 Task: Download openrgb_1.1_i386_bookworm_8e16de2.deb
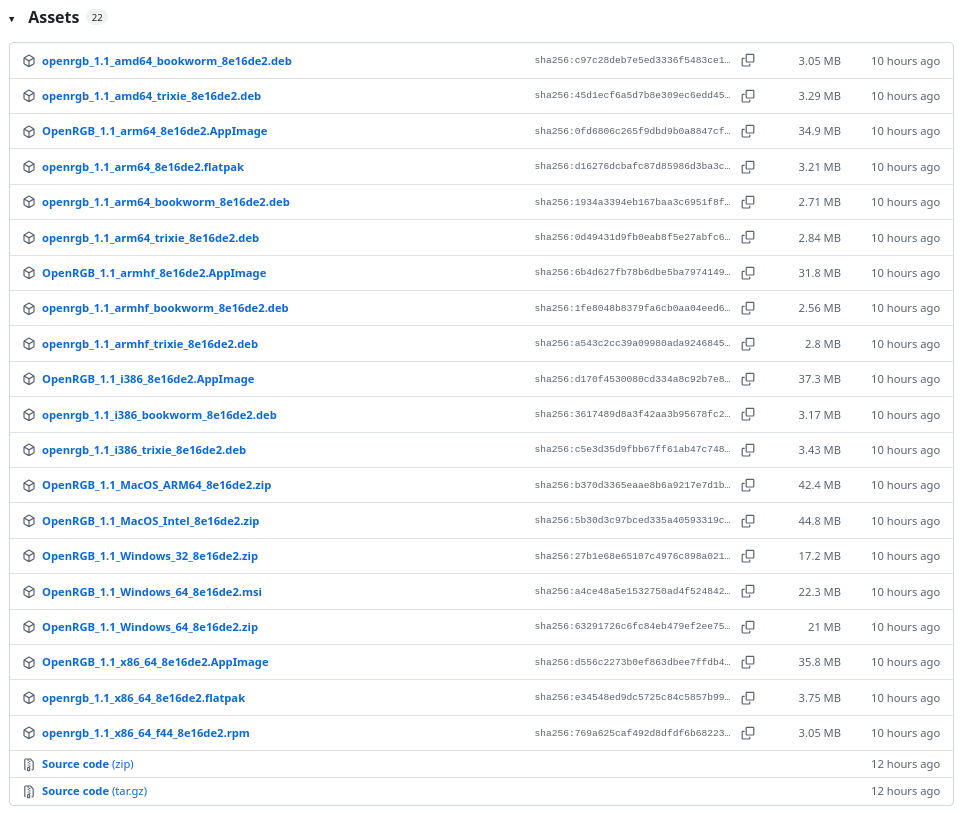click(159, 414)
